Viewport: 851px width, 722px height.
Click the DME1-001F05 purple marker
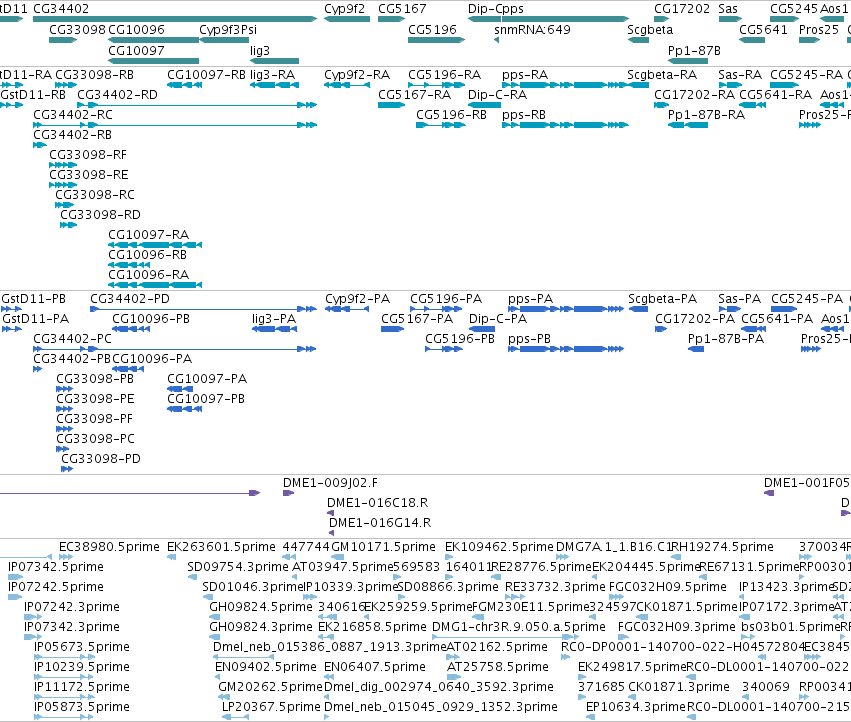[769, 493]
